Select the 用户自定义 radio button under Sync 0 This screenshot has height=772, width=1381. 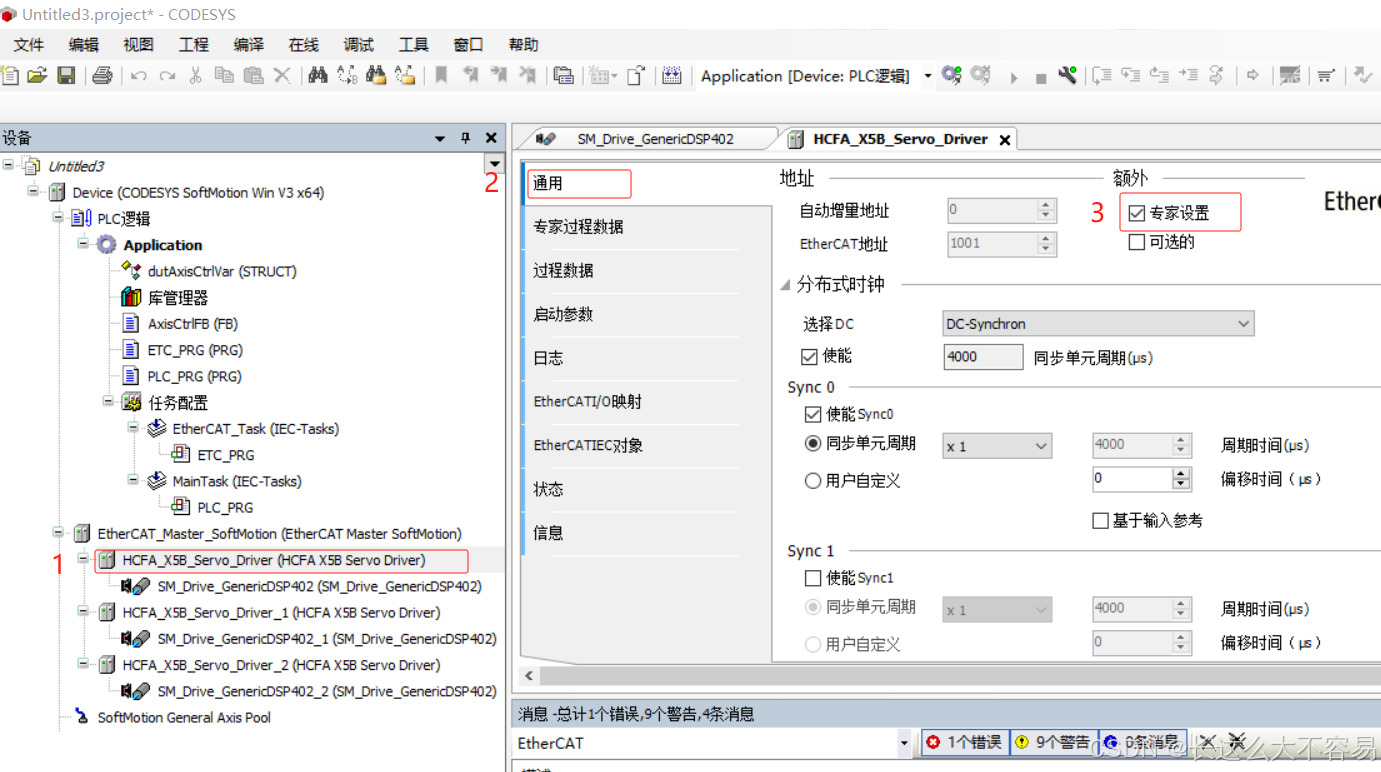(x=813, y=479)
